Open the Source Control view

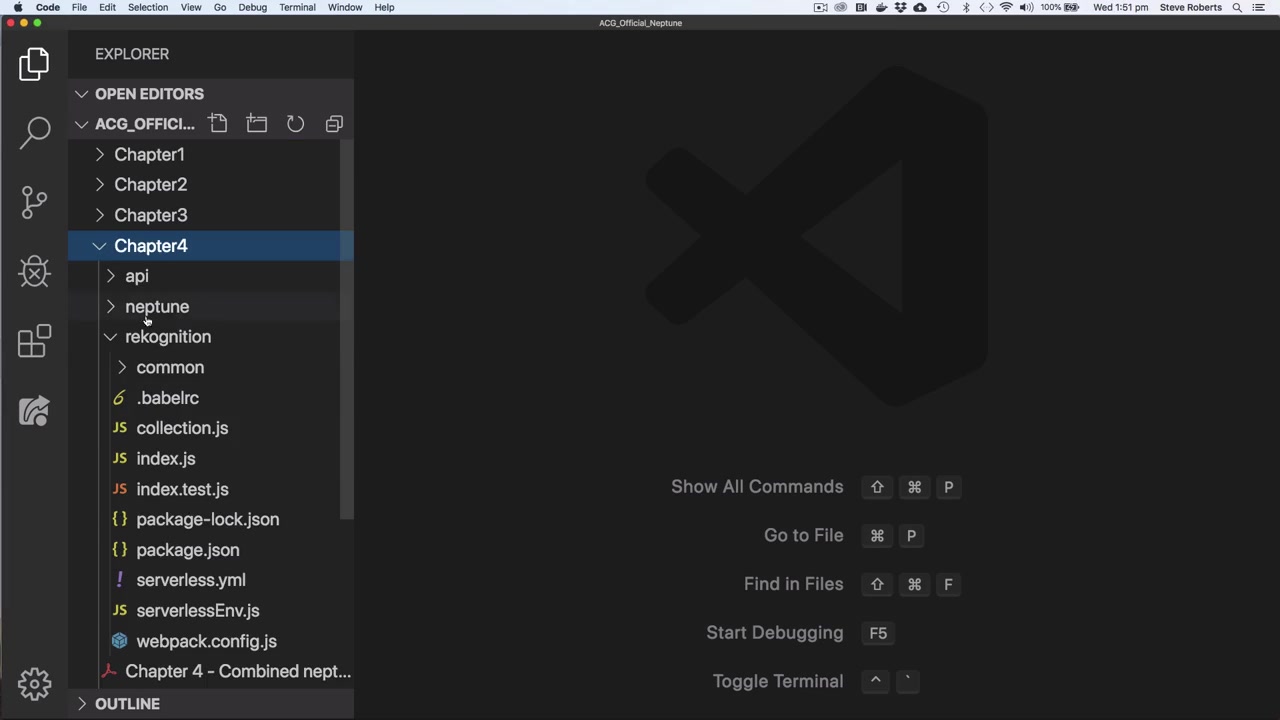click(34, 202)
